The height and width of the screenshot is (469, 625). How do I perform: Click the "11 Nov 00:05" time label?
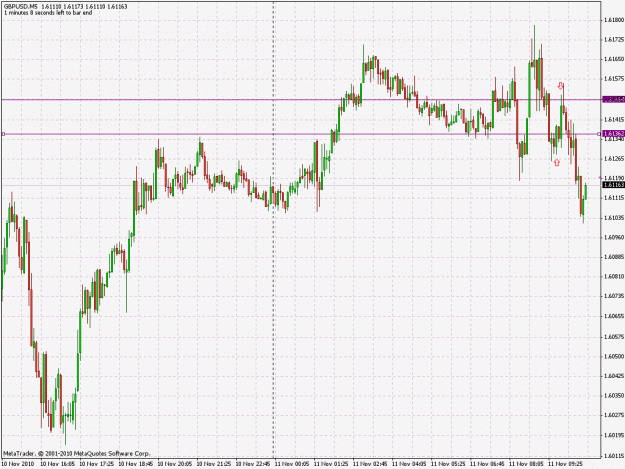click(x=292, y=464)
